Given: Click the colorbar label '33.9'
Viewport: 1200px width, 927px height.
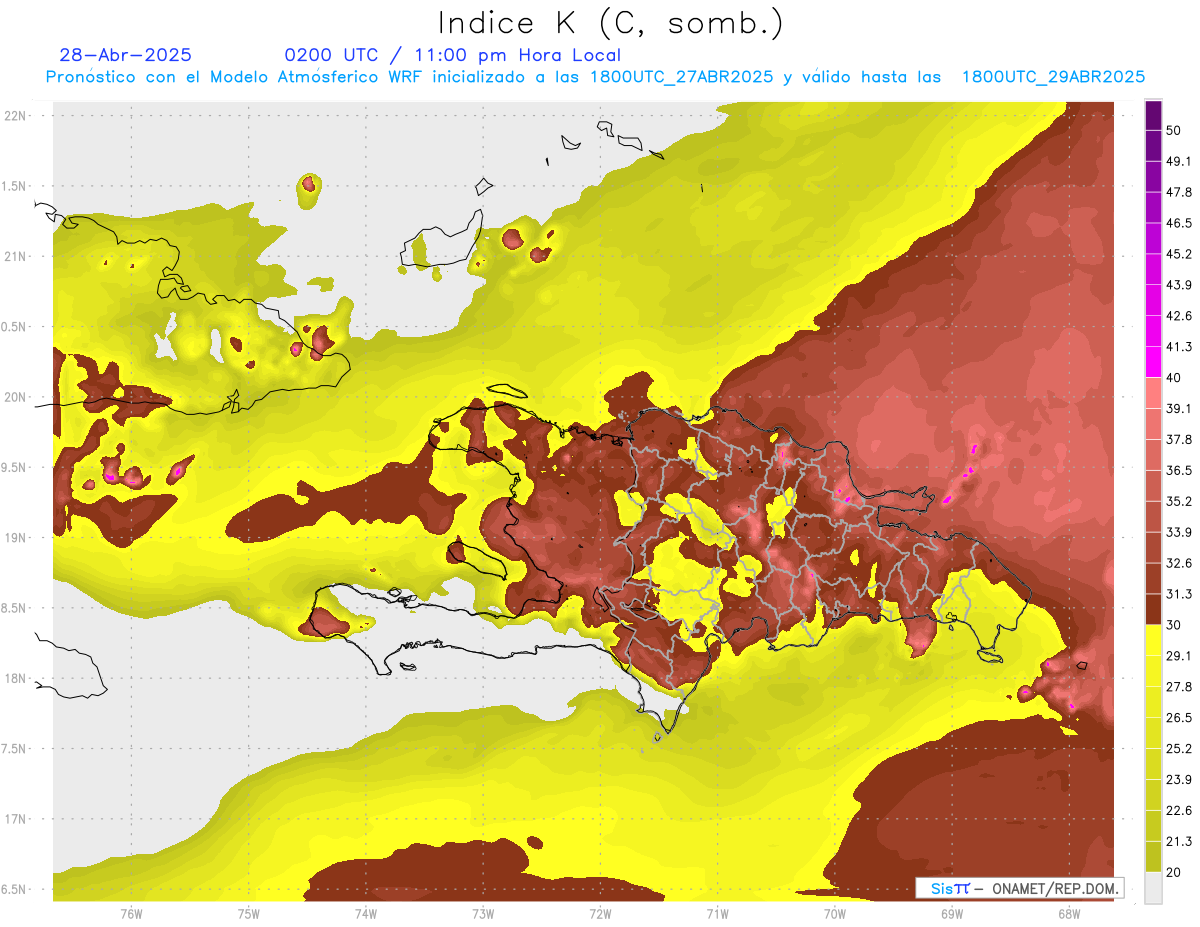Looking at the screenshot, I should (1178, 532).
